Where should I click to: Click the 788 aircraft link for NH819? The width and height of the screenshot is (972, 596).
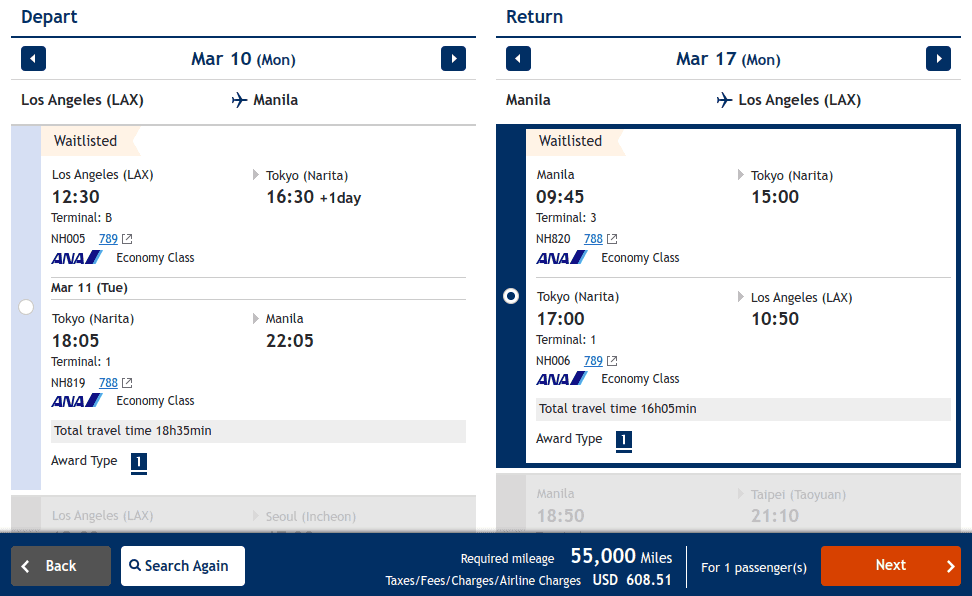108,383
